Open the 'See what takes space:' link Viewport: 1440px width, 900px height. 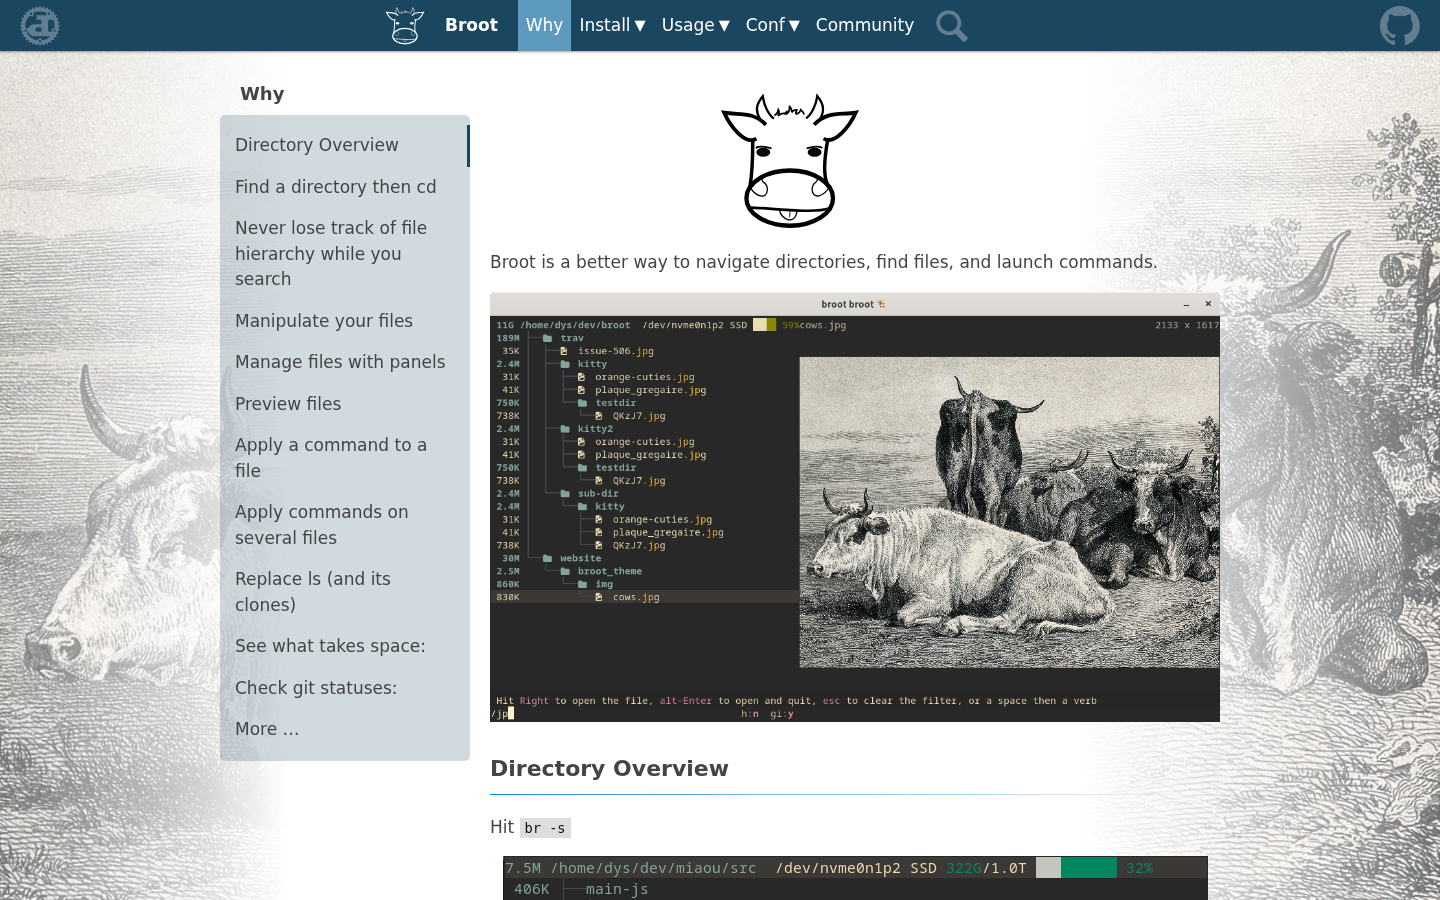point(345,646)
